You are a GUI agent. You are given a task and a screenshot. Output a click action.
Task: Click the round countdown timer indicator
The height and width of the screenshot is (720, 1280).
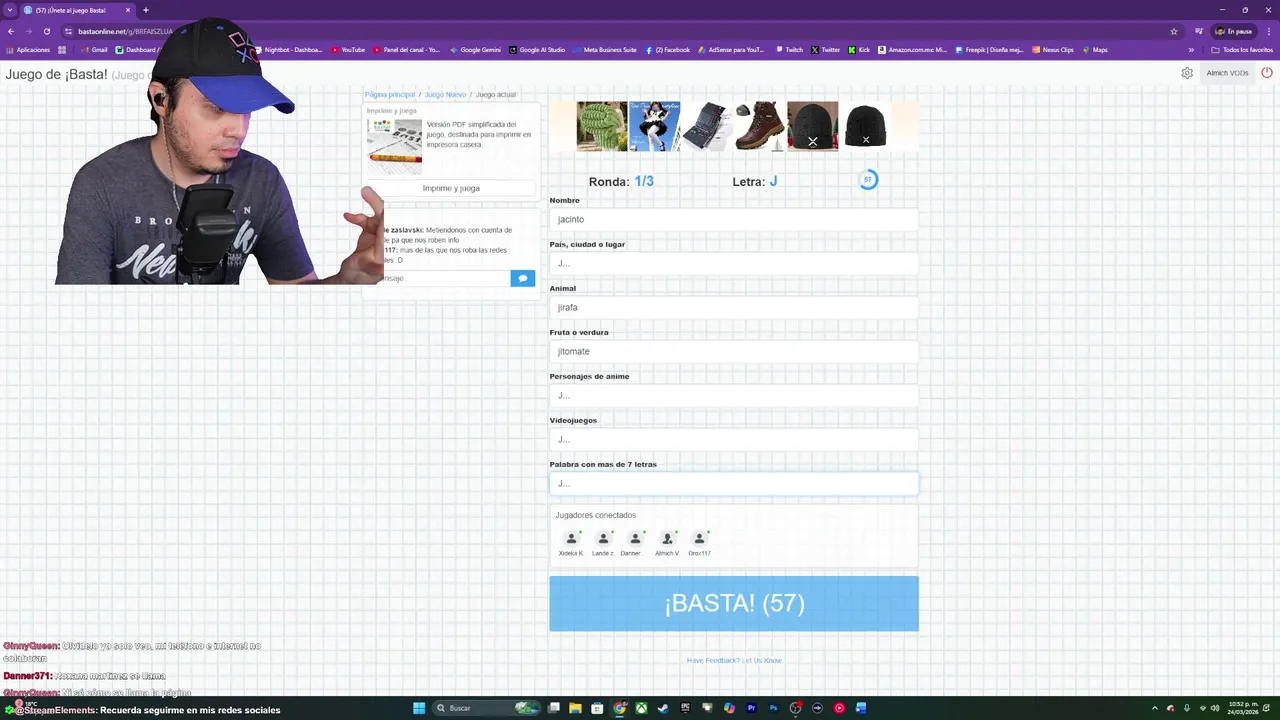[868, 180]
